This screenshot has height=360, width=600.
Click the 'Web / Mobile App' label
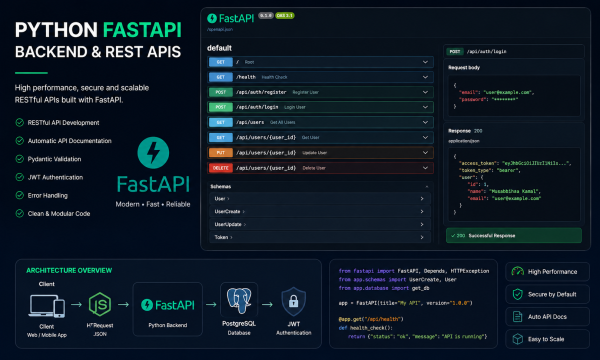click(x=47, y=335)
